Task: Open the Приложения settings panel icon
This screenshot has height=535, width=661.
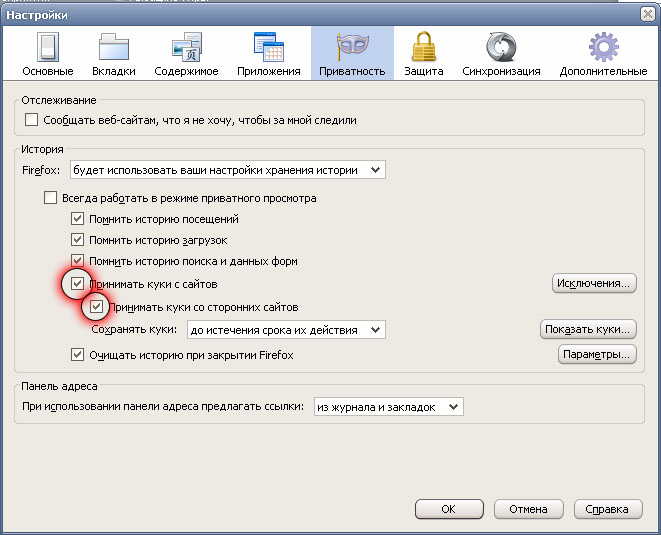Action: tap(268, 49)
